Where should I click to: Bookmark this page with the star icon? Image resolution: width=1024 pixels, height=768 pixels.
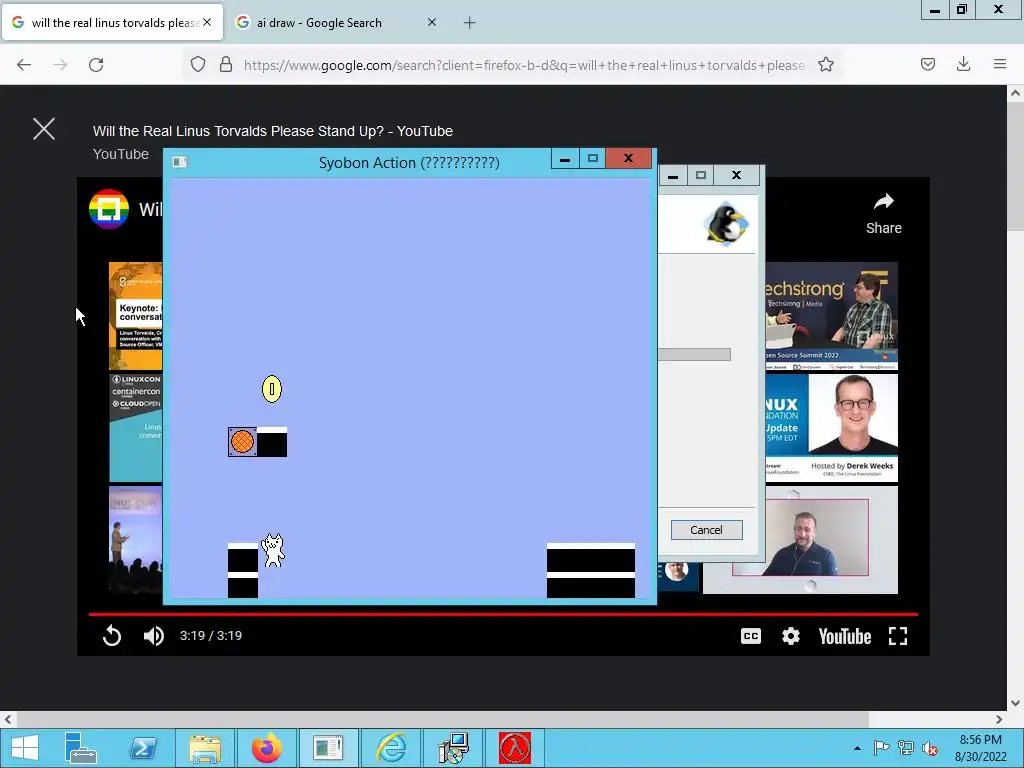(x=825, y=65)
